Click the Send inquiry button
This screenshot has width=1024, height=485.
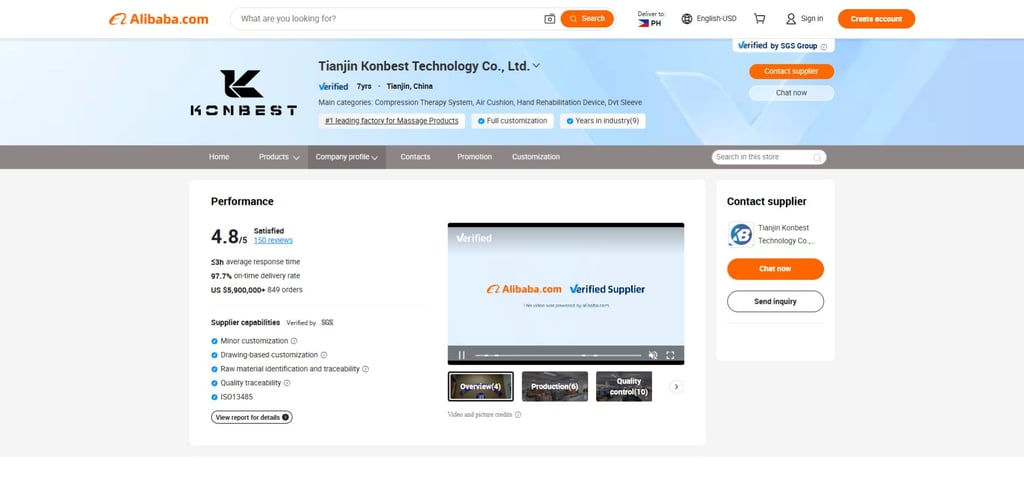[775, 302]
